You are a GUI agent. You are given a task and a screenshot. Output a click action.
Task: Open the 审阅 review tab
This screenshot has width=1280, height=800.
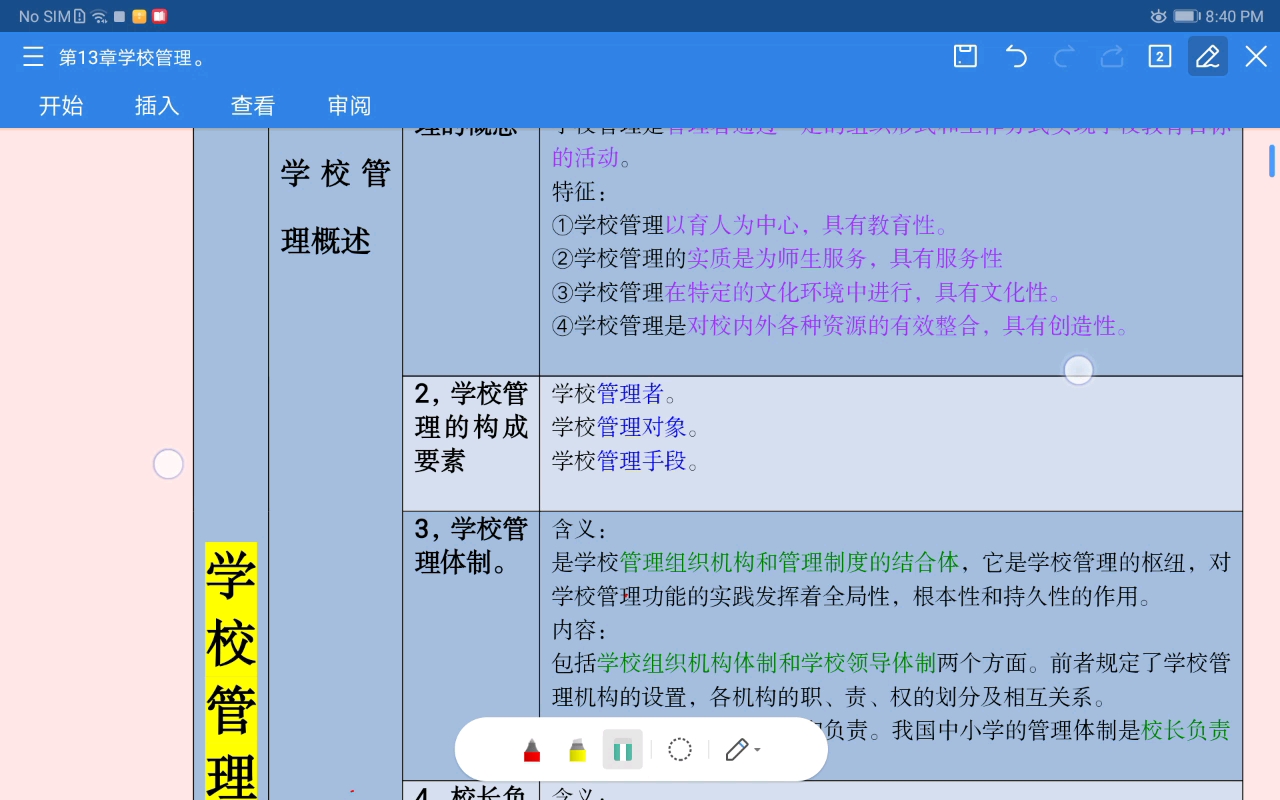pyautogui.click(x=348, y=106)
